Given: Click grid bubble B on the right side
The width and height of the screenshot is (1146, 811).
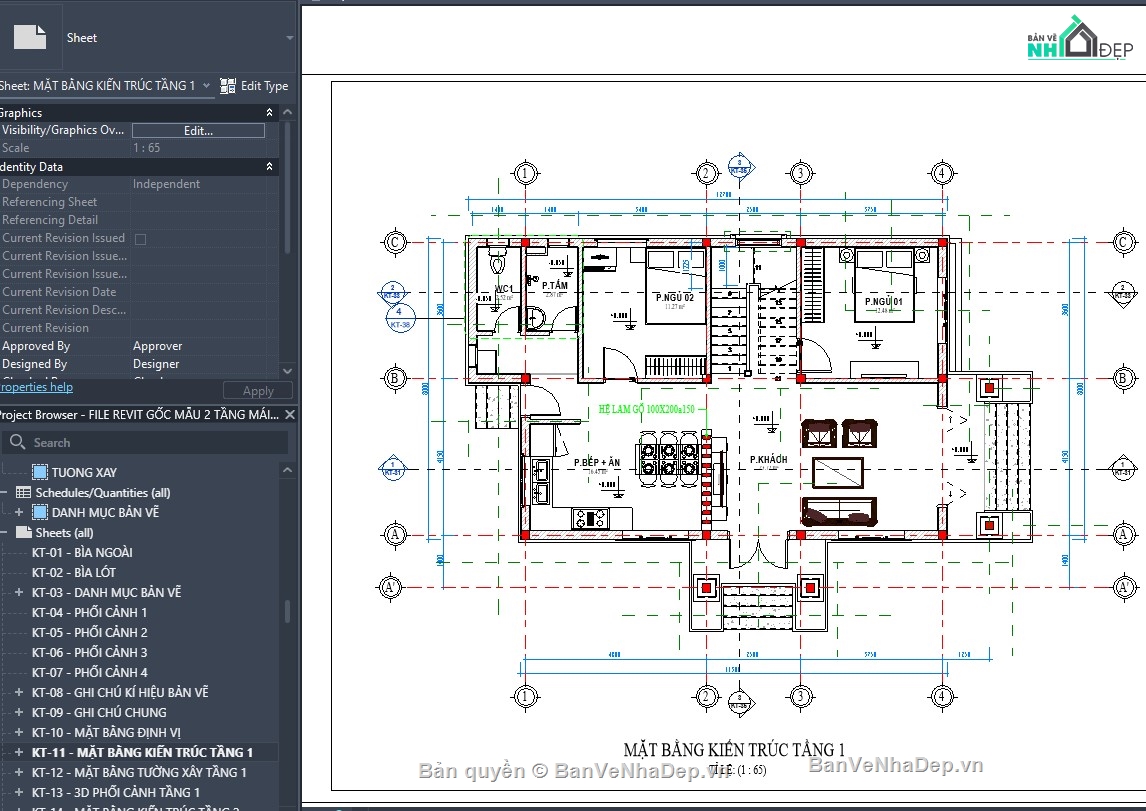Looking at the screenshot, I should pos(1123,378).
